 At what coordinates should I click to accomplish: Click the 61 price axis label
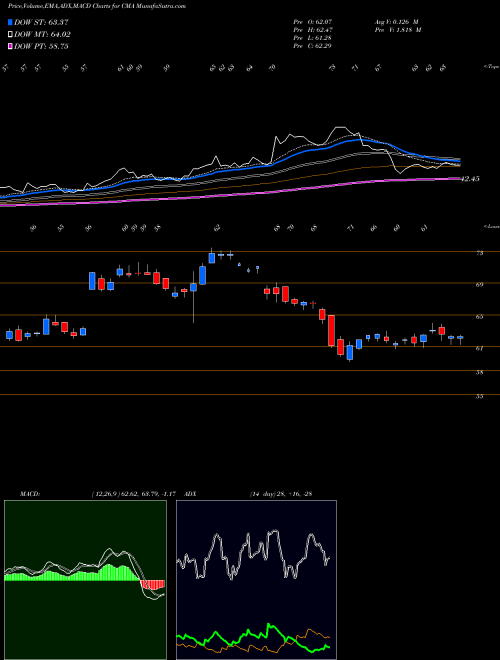click(479, 348)
